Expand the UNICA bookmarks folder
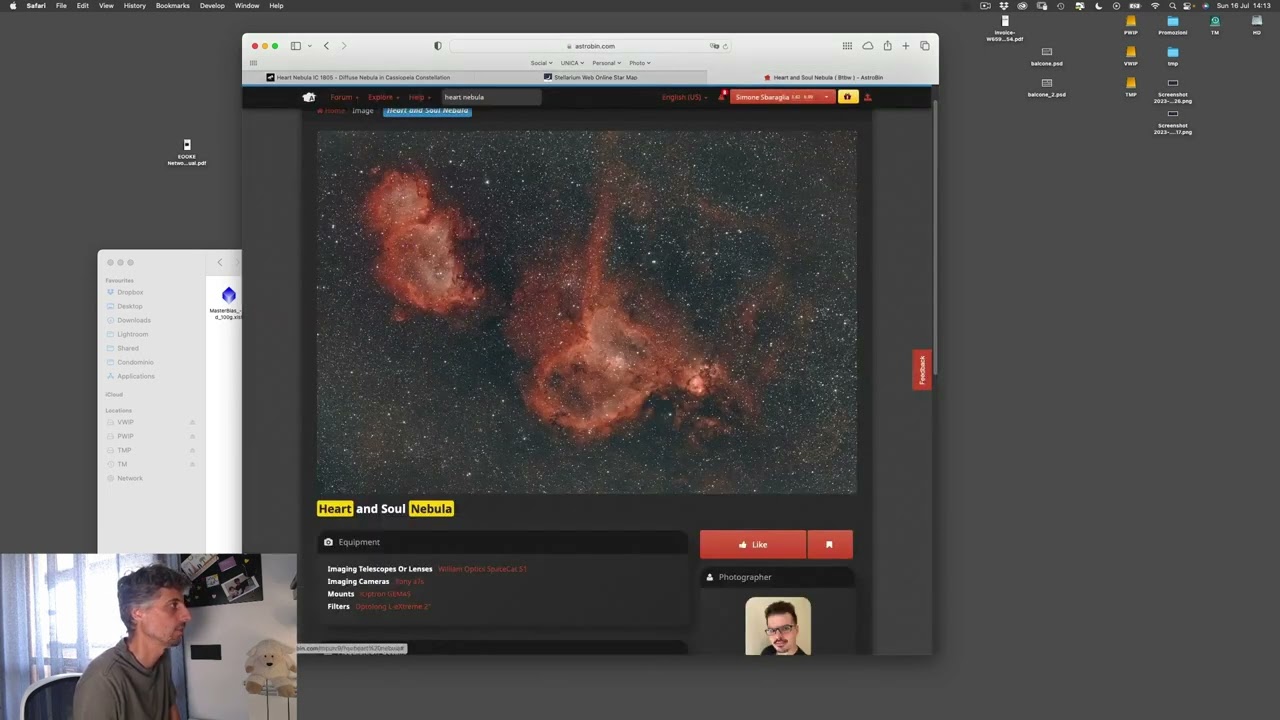Image resolution: width=1280 pixels, height=720 pixels. pyautogui.click(x=572, y=63)
